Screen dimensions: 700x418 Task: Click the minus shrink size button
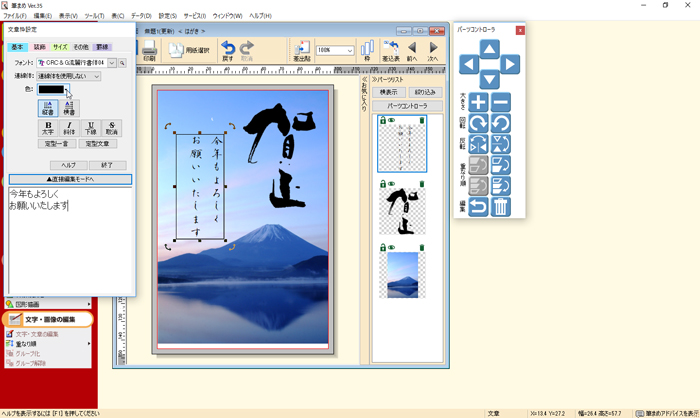[x=501, y=102]
